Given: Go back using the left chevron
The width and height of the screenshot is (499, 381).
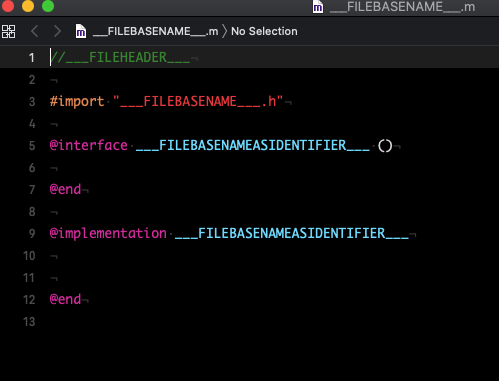Looking at the screenshot, I should [x=35, y=31].
